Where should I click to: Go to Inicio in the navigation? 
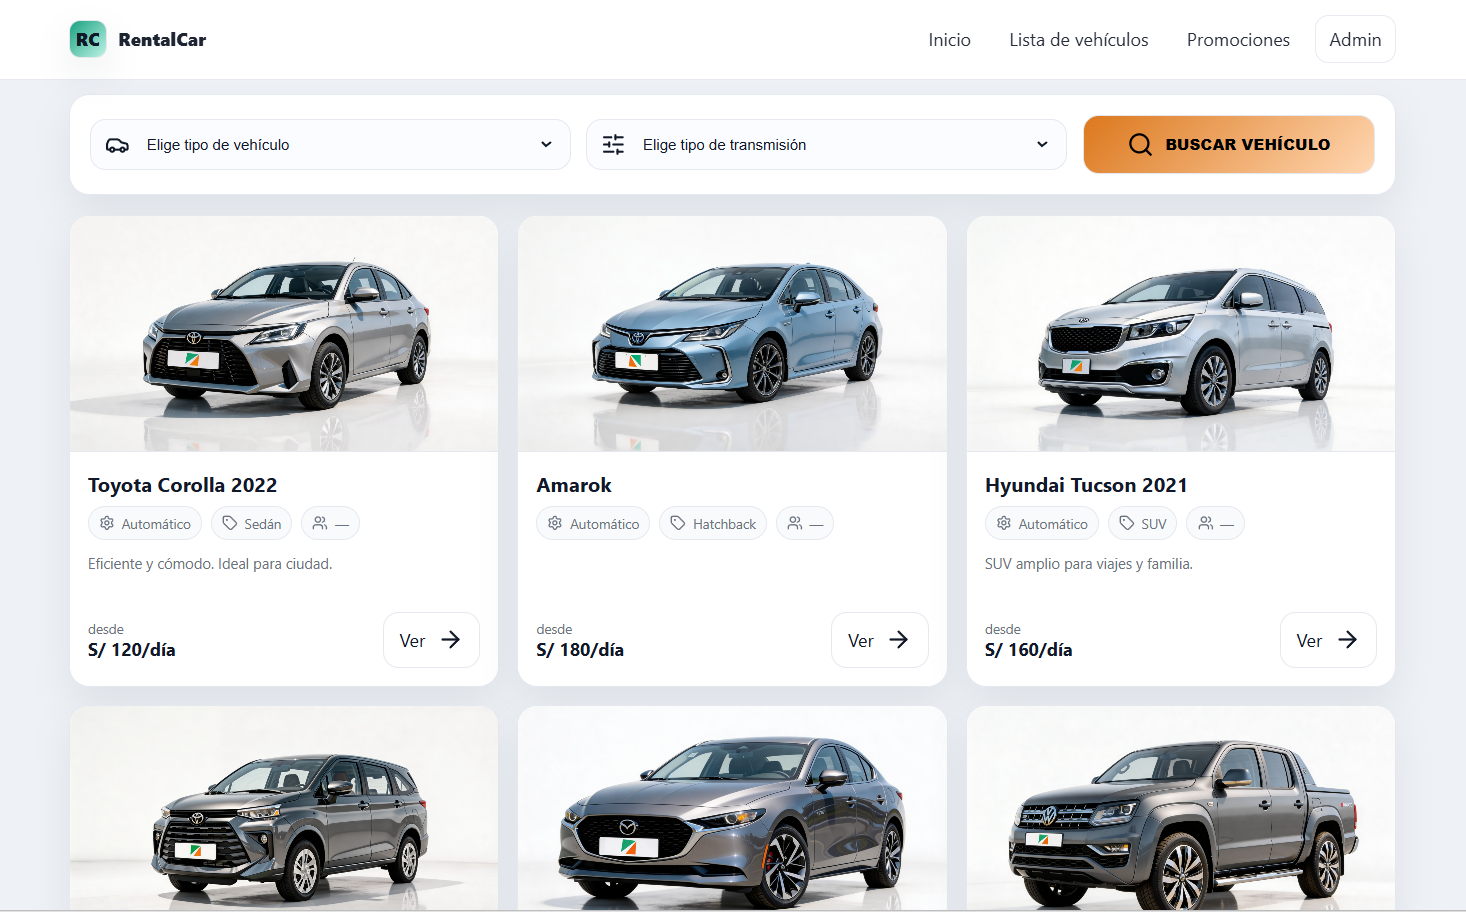click(949, 40)
